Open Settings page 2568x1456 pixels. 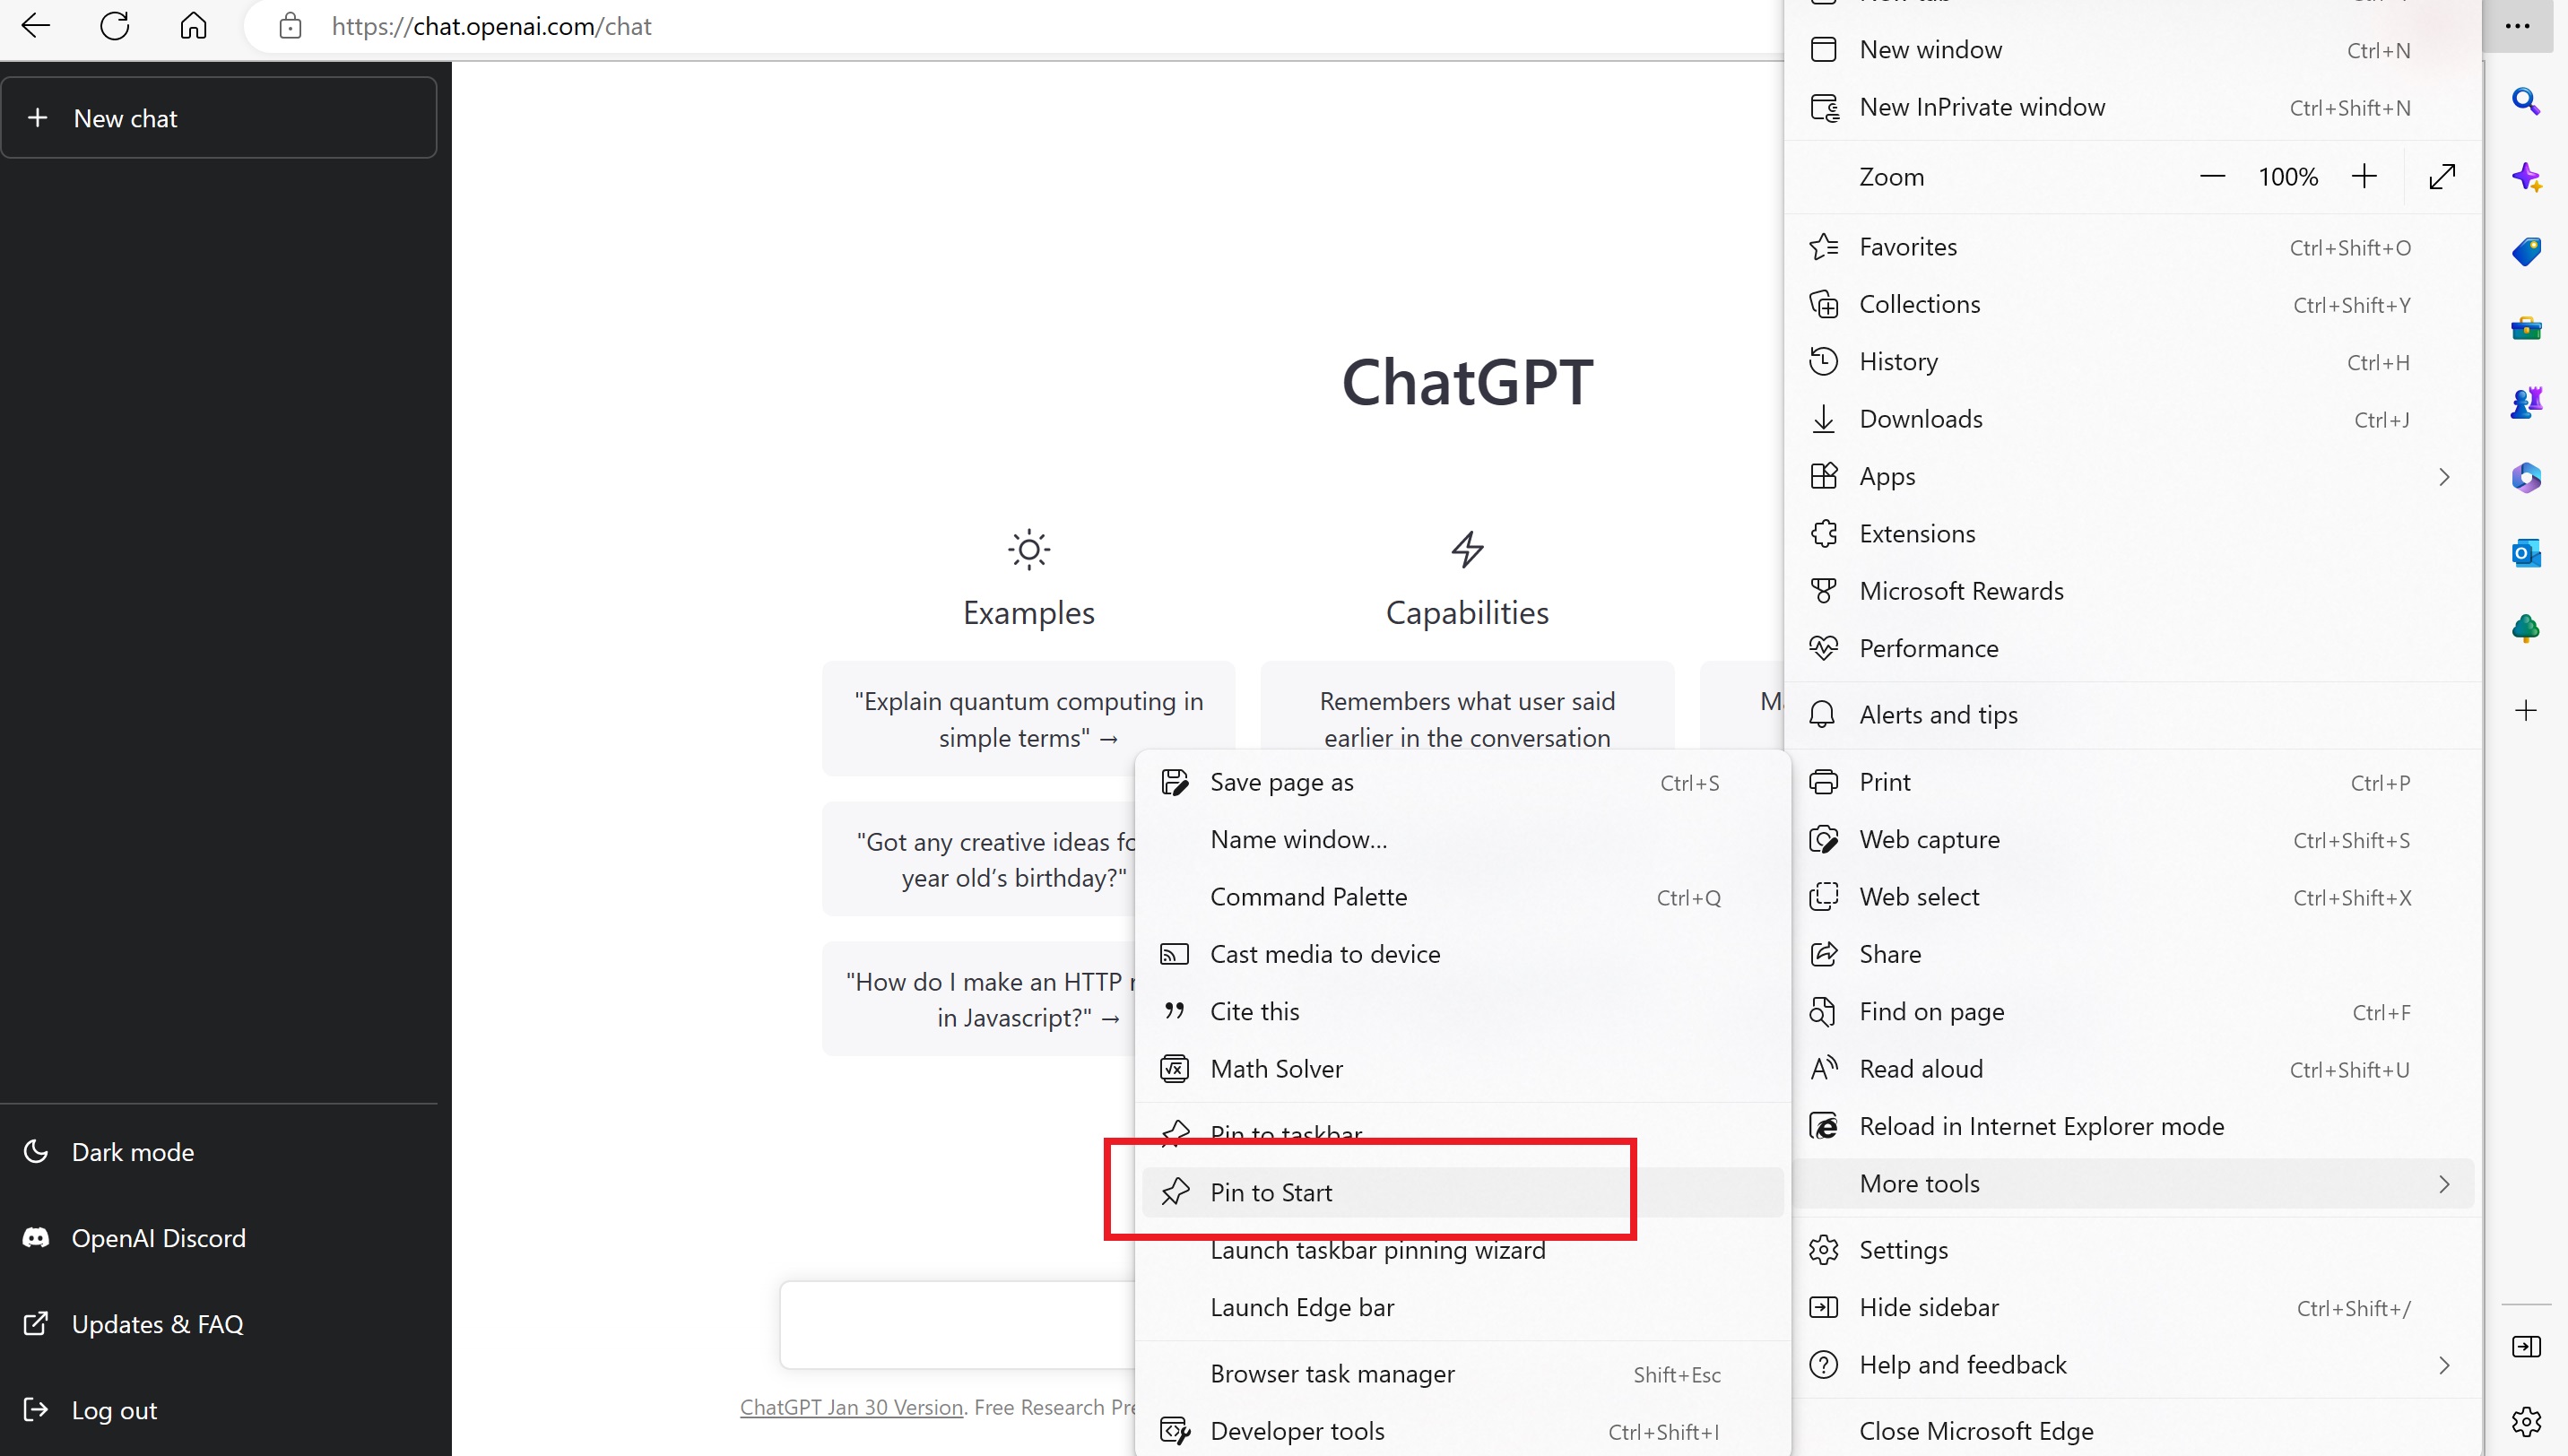[x=1903, y=1250]
